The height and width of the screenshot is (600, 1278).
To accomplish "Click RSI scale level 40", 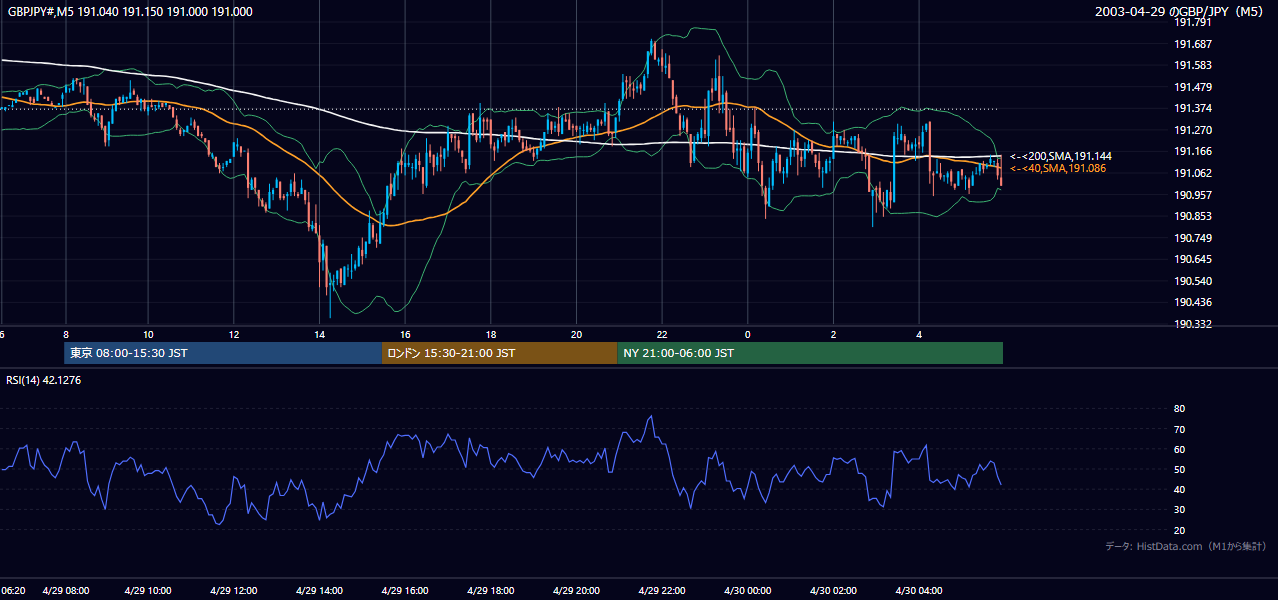I will coord(1179,489).
